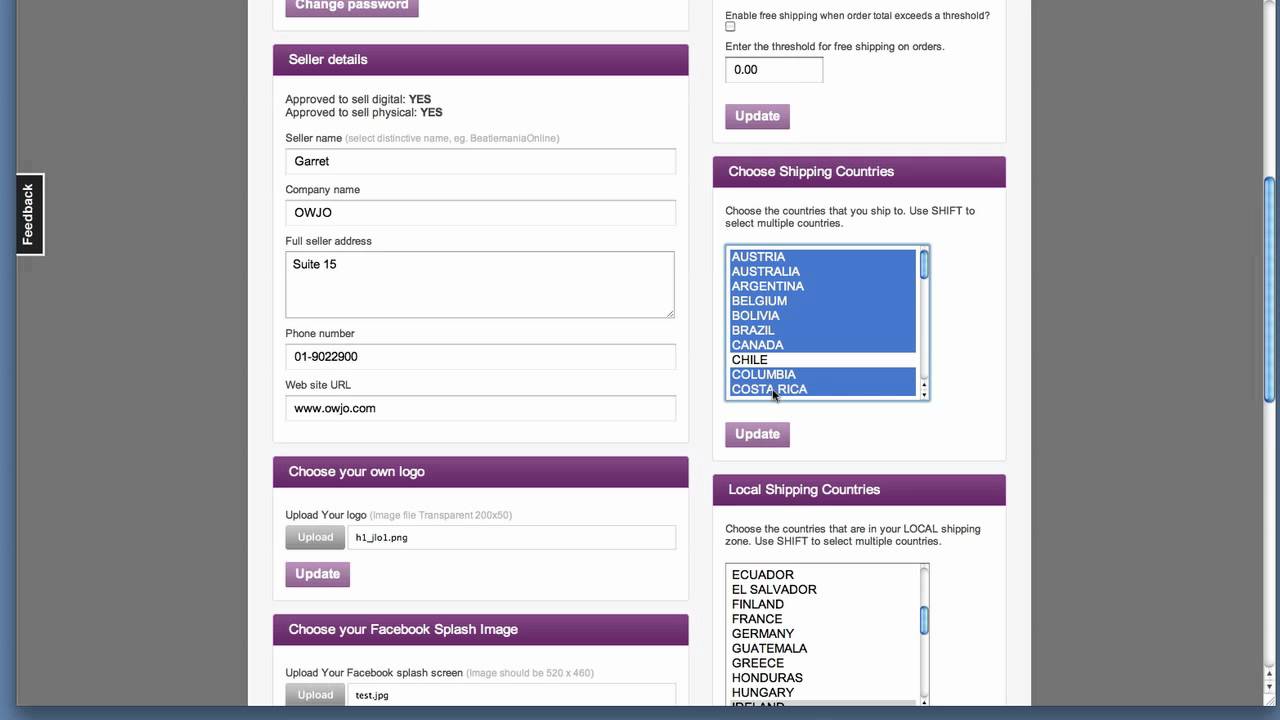Click the scroll-down arrow of shipping countries list

point(924,394)
